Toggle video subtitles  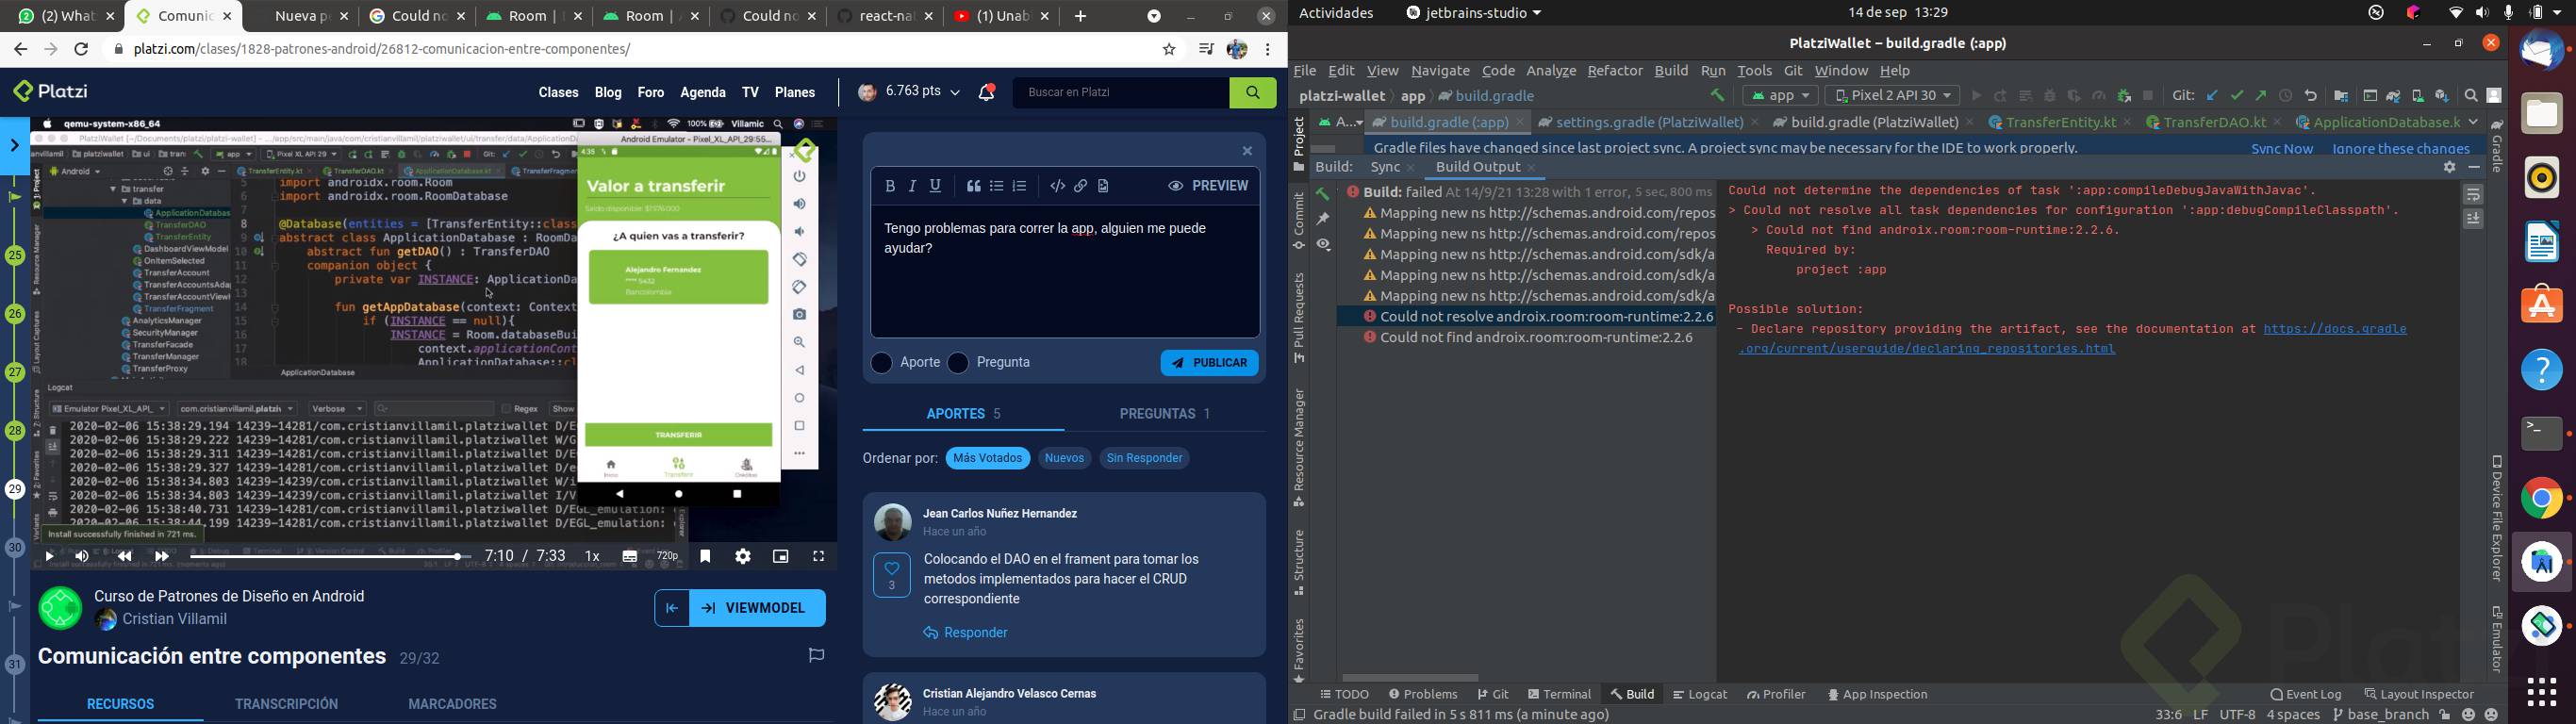point(630,557)
